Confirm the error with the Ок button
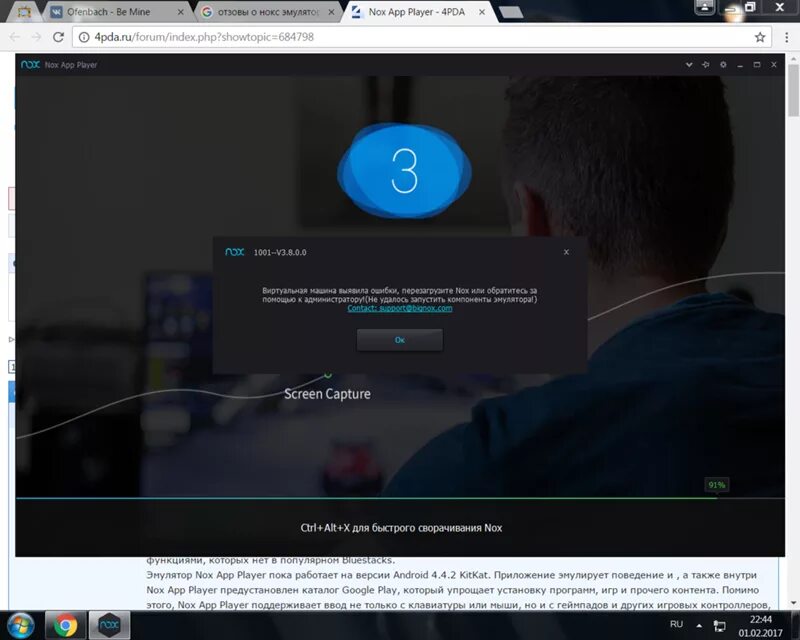The image size is (800, 640). [x=399, y=340]
